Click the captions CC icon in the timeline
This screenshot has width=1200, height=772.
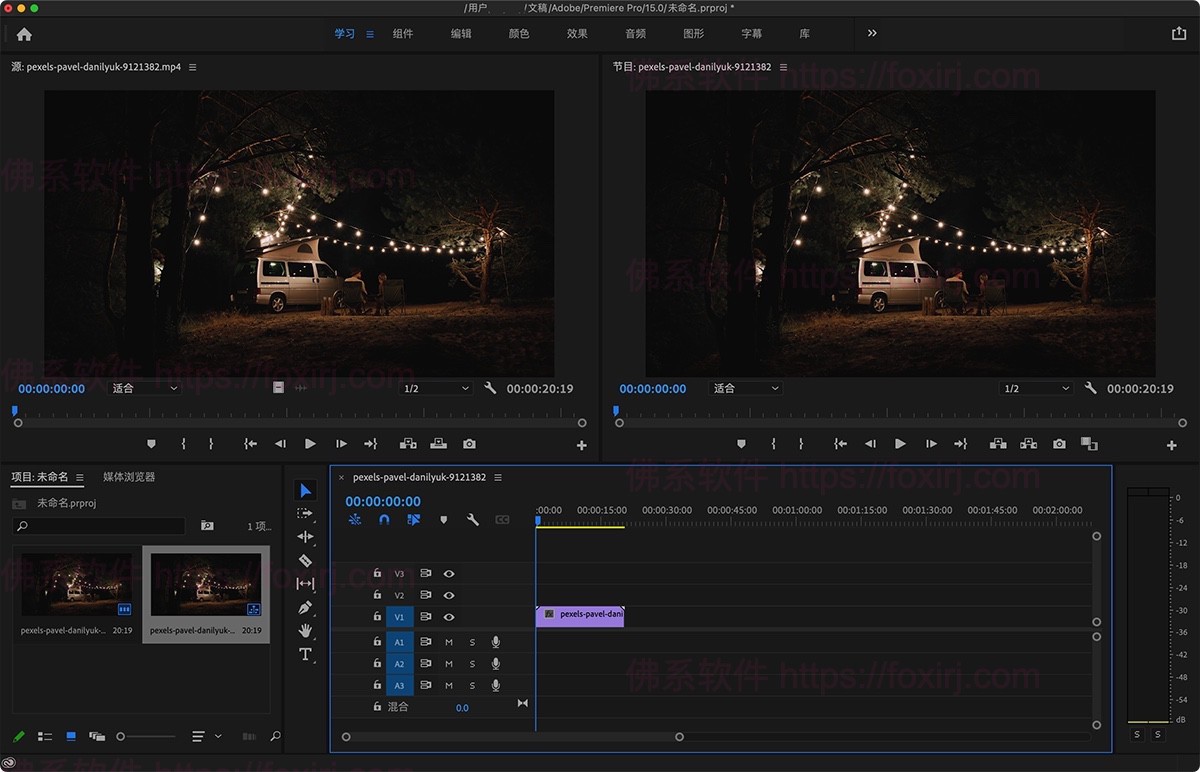click(503, 519)
